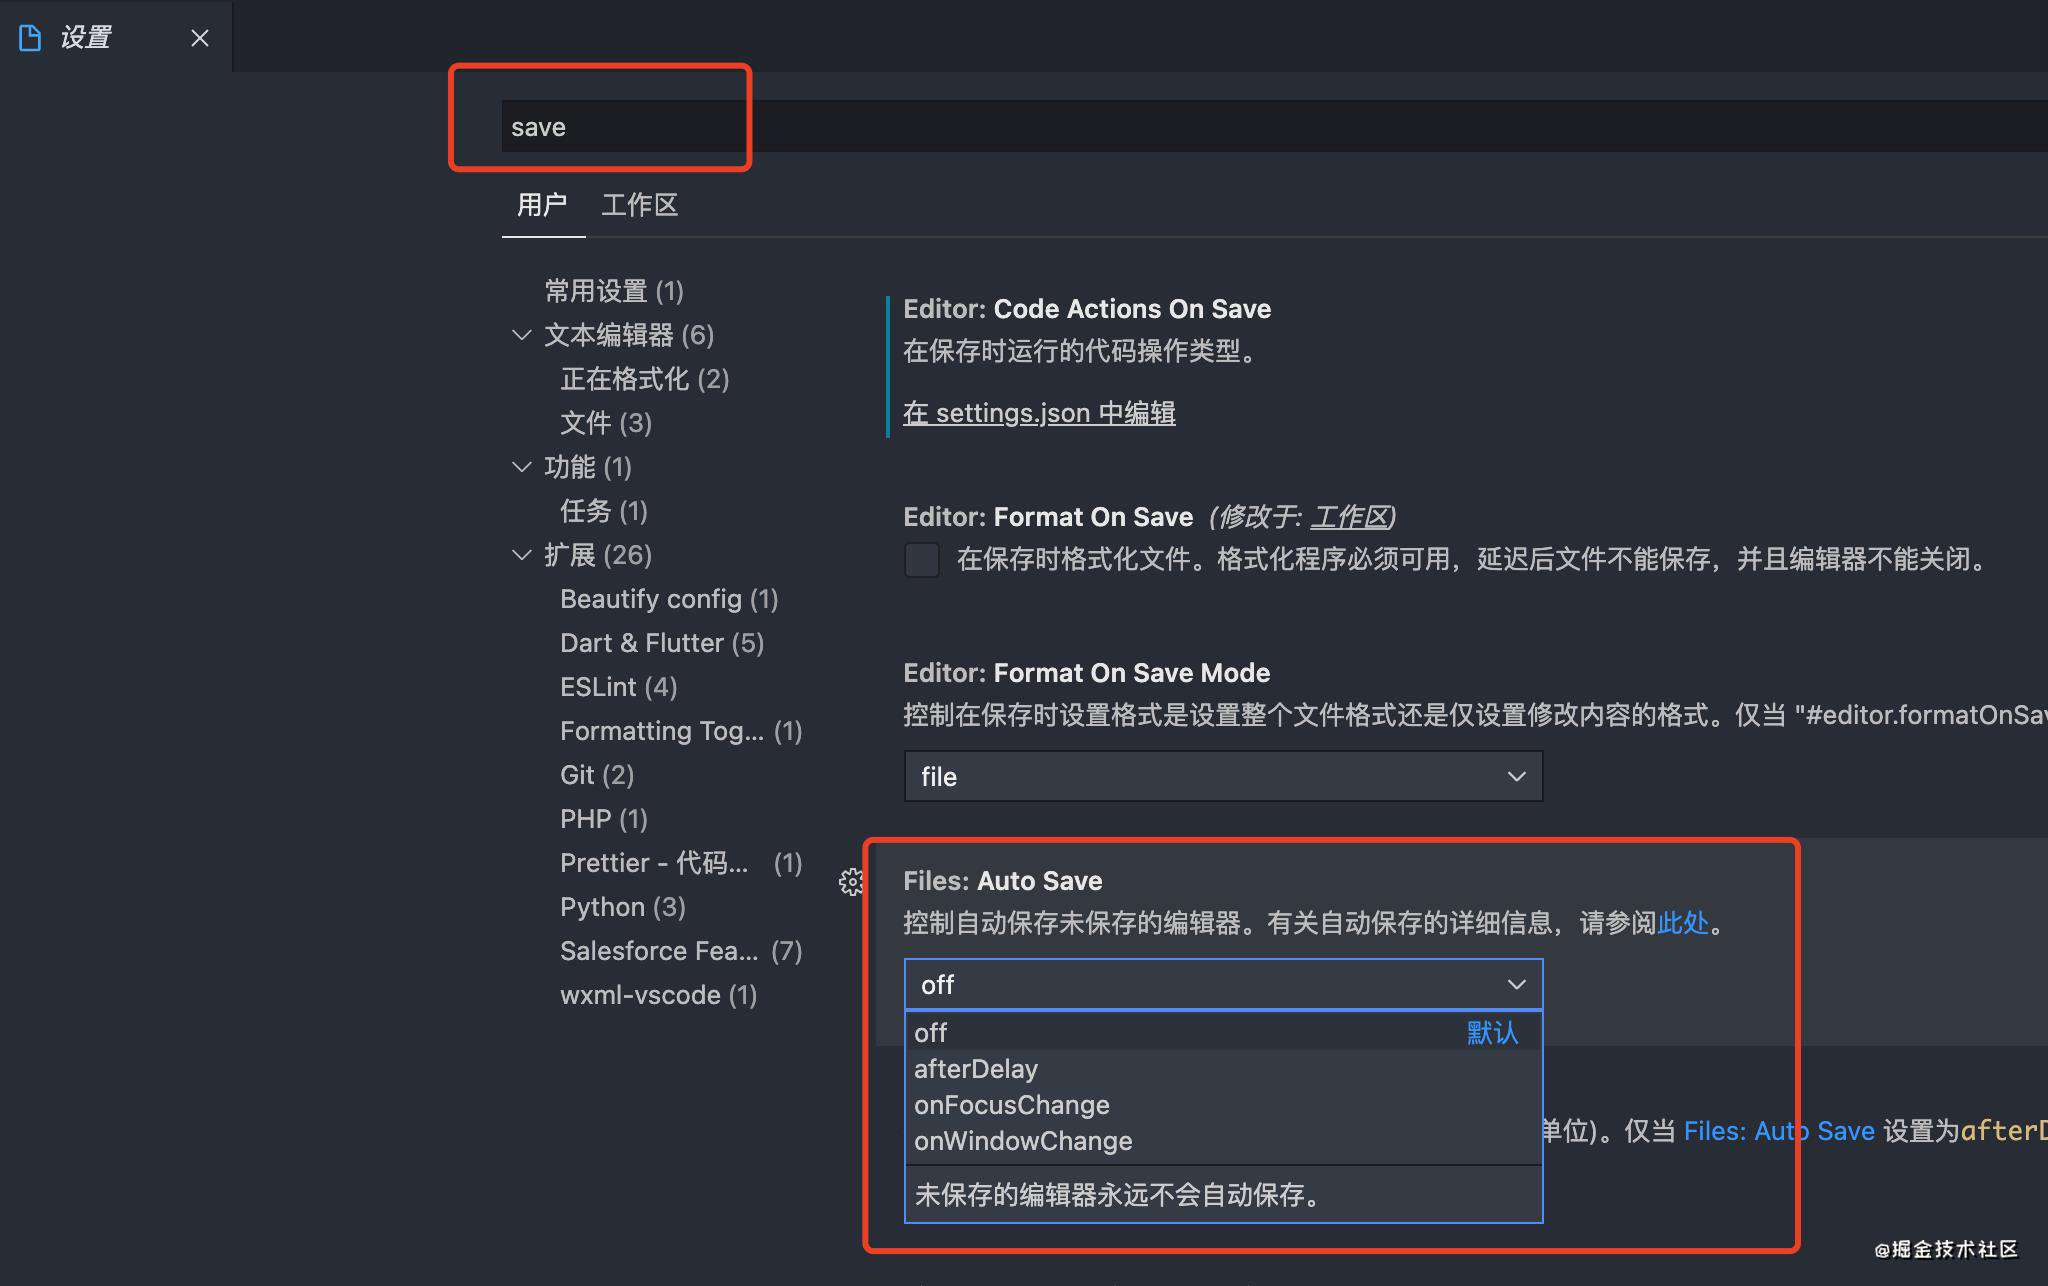This screenshot has height=1286, width=2048.
Task: Click the settings tab file icon
Action: (x=30, y=38)
